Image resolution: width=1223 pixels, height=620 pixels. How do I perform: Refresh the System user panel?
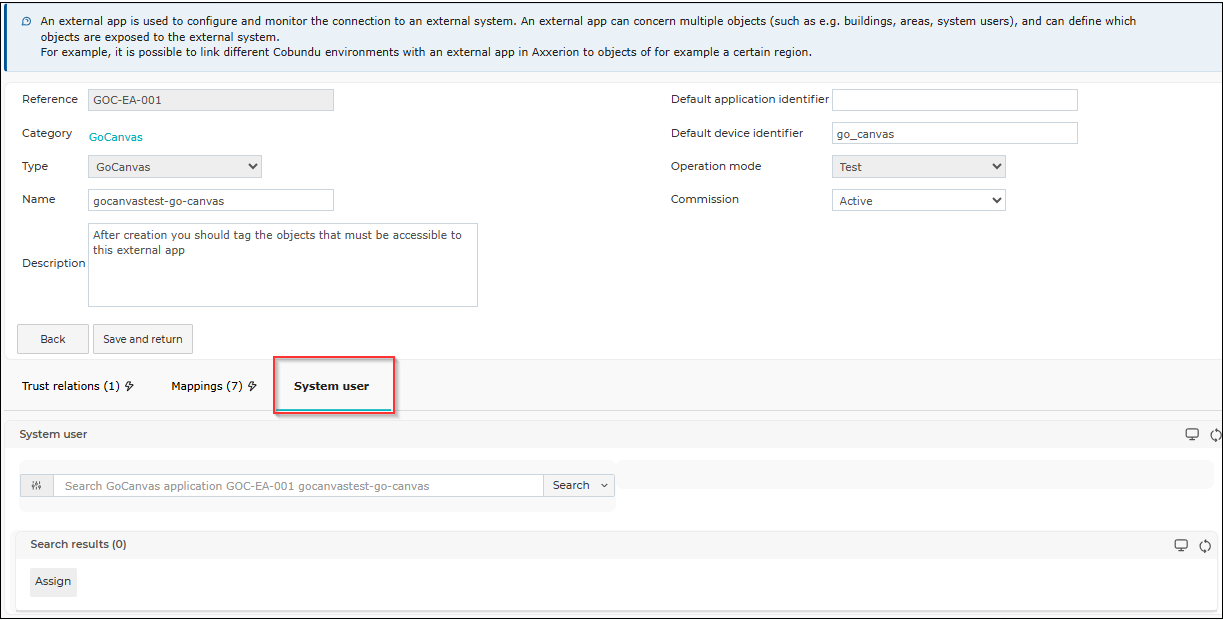coord(1215,435)
